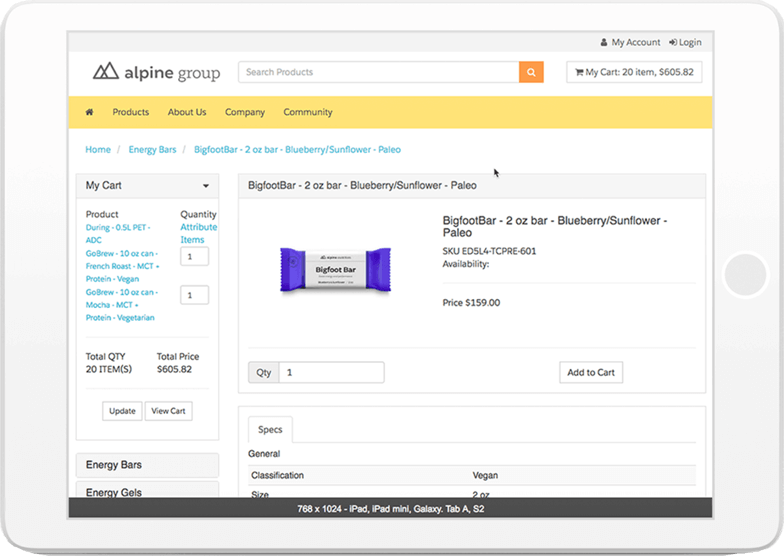Click the Bigfoot Bar product image
The height and width of the screenshot is (556, 784).
[x=336, y=270]
